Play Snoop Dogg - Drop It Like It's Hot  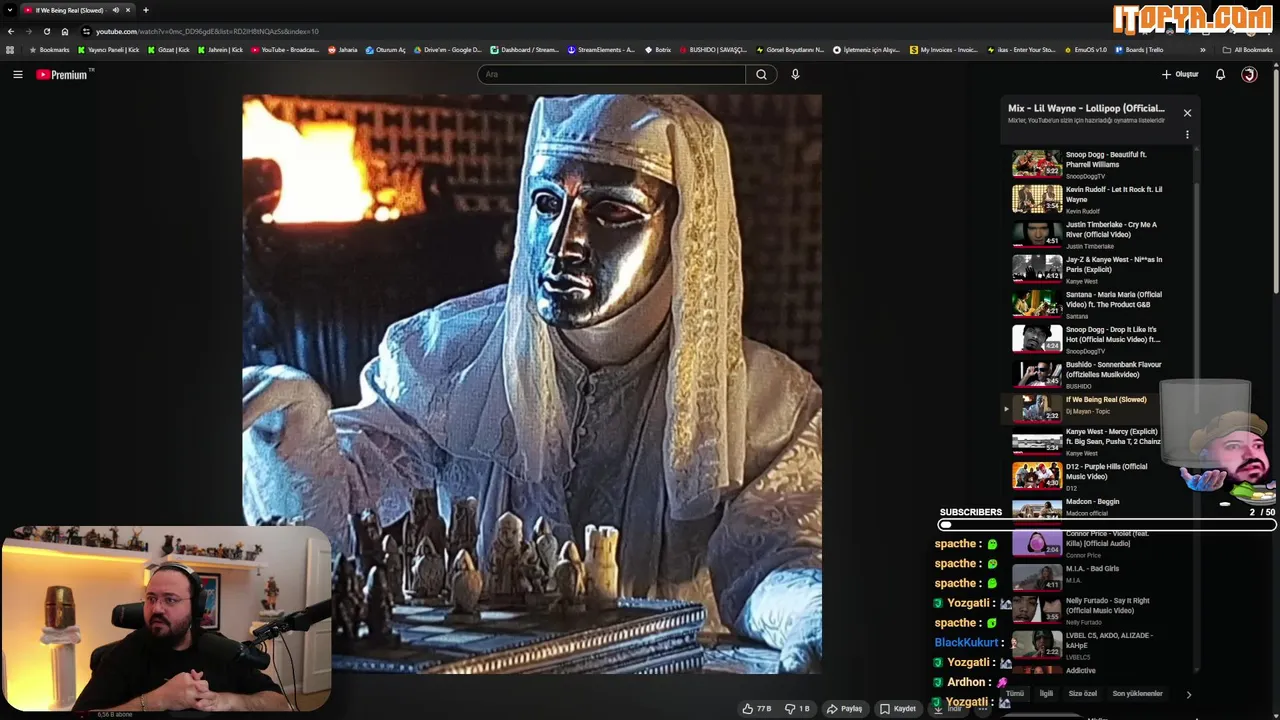[1098, 339]
